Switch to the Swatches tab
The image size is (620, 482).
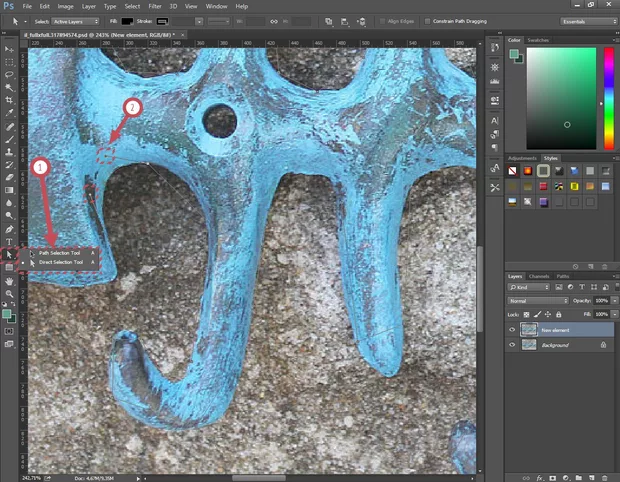tap(538, 40)
